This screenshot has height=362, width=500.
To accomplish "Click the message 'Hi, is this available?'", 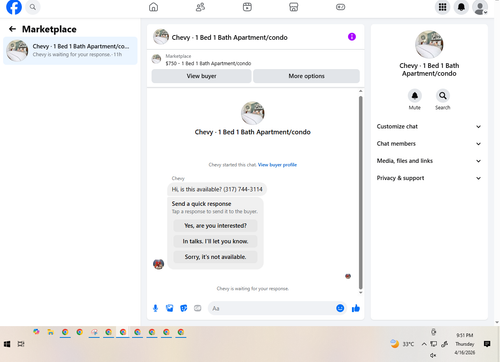I will [x=217, y=189].
